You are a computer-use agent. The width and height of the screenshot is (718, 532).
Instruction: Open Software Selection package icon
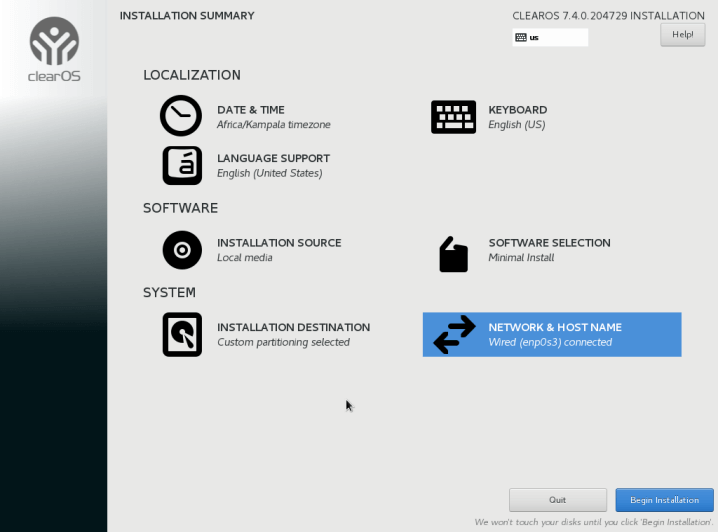coord(453,255)
